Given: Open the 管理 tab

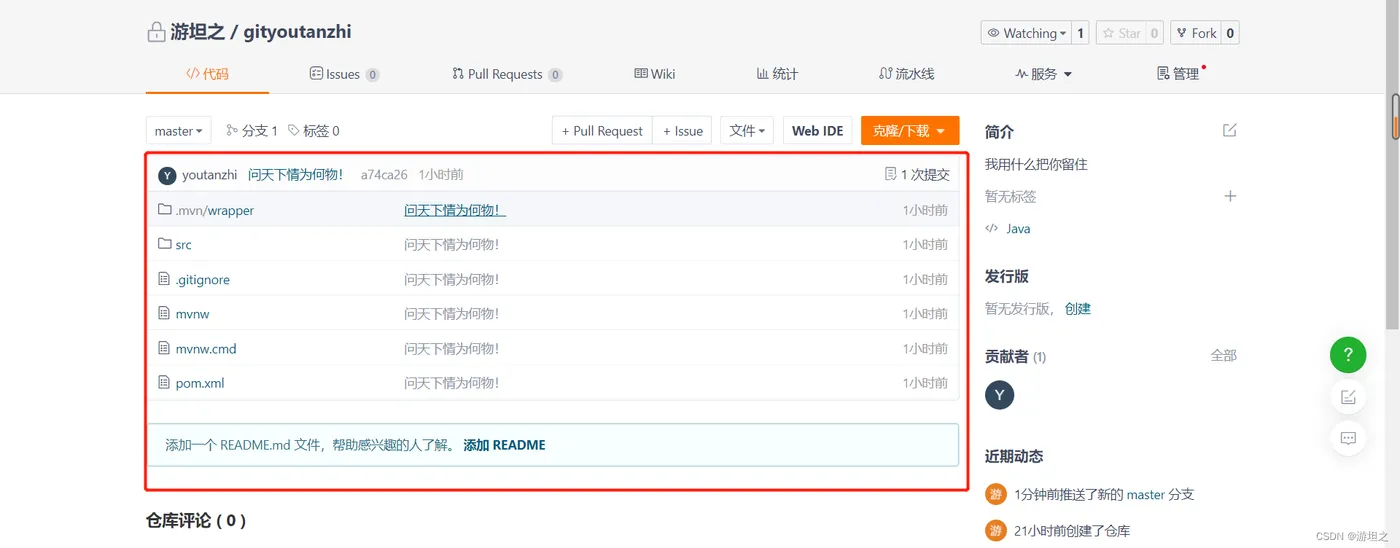Looking at the screenshot, I should tap(1179, 74).
